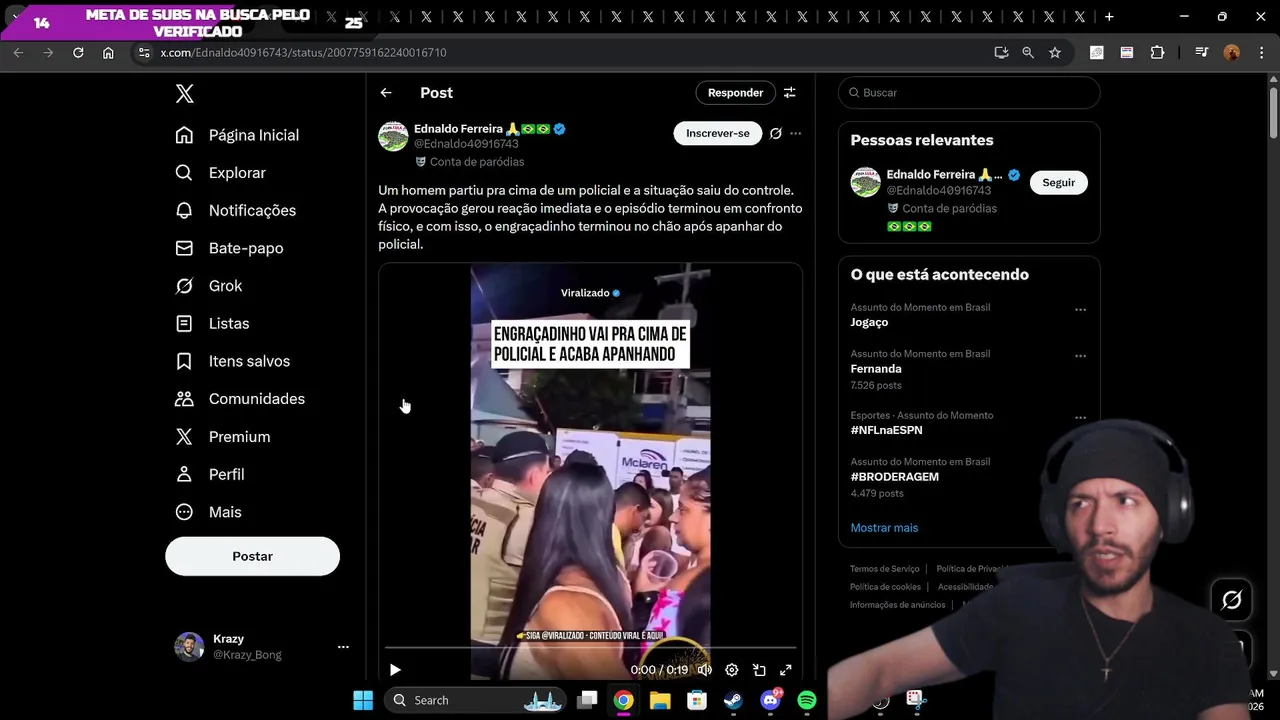1280x720 pixels.
Task: Click the Responder button
Action: [x=735, y=93]
